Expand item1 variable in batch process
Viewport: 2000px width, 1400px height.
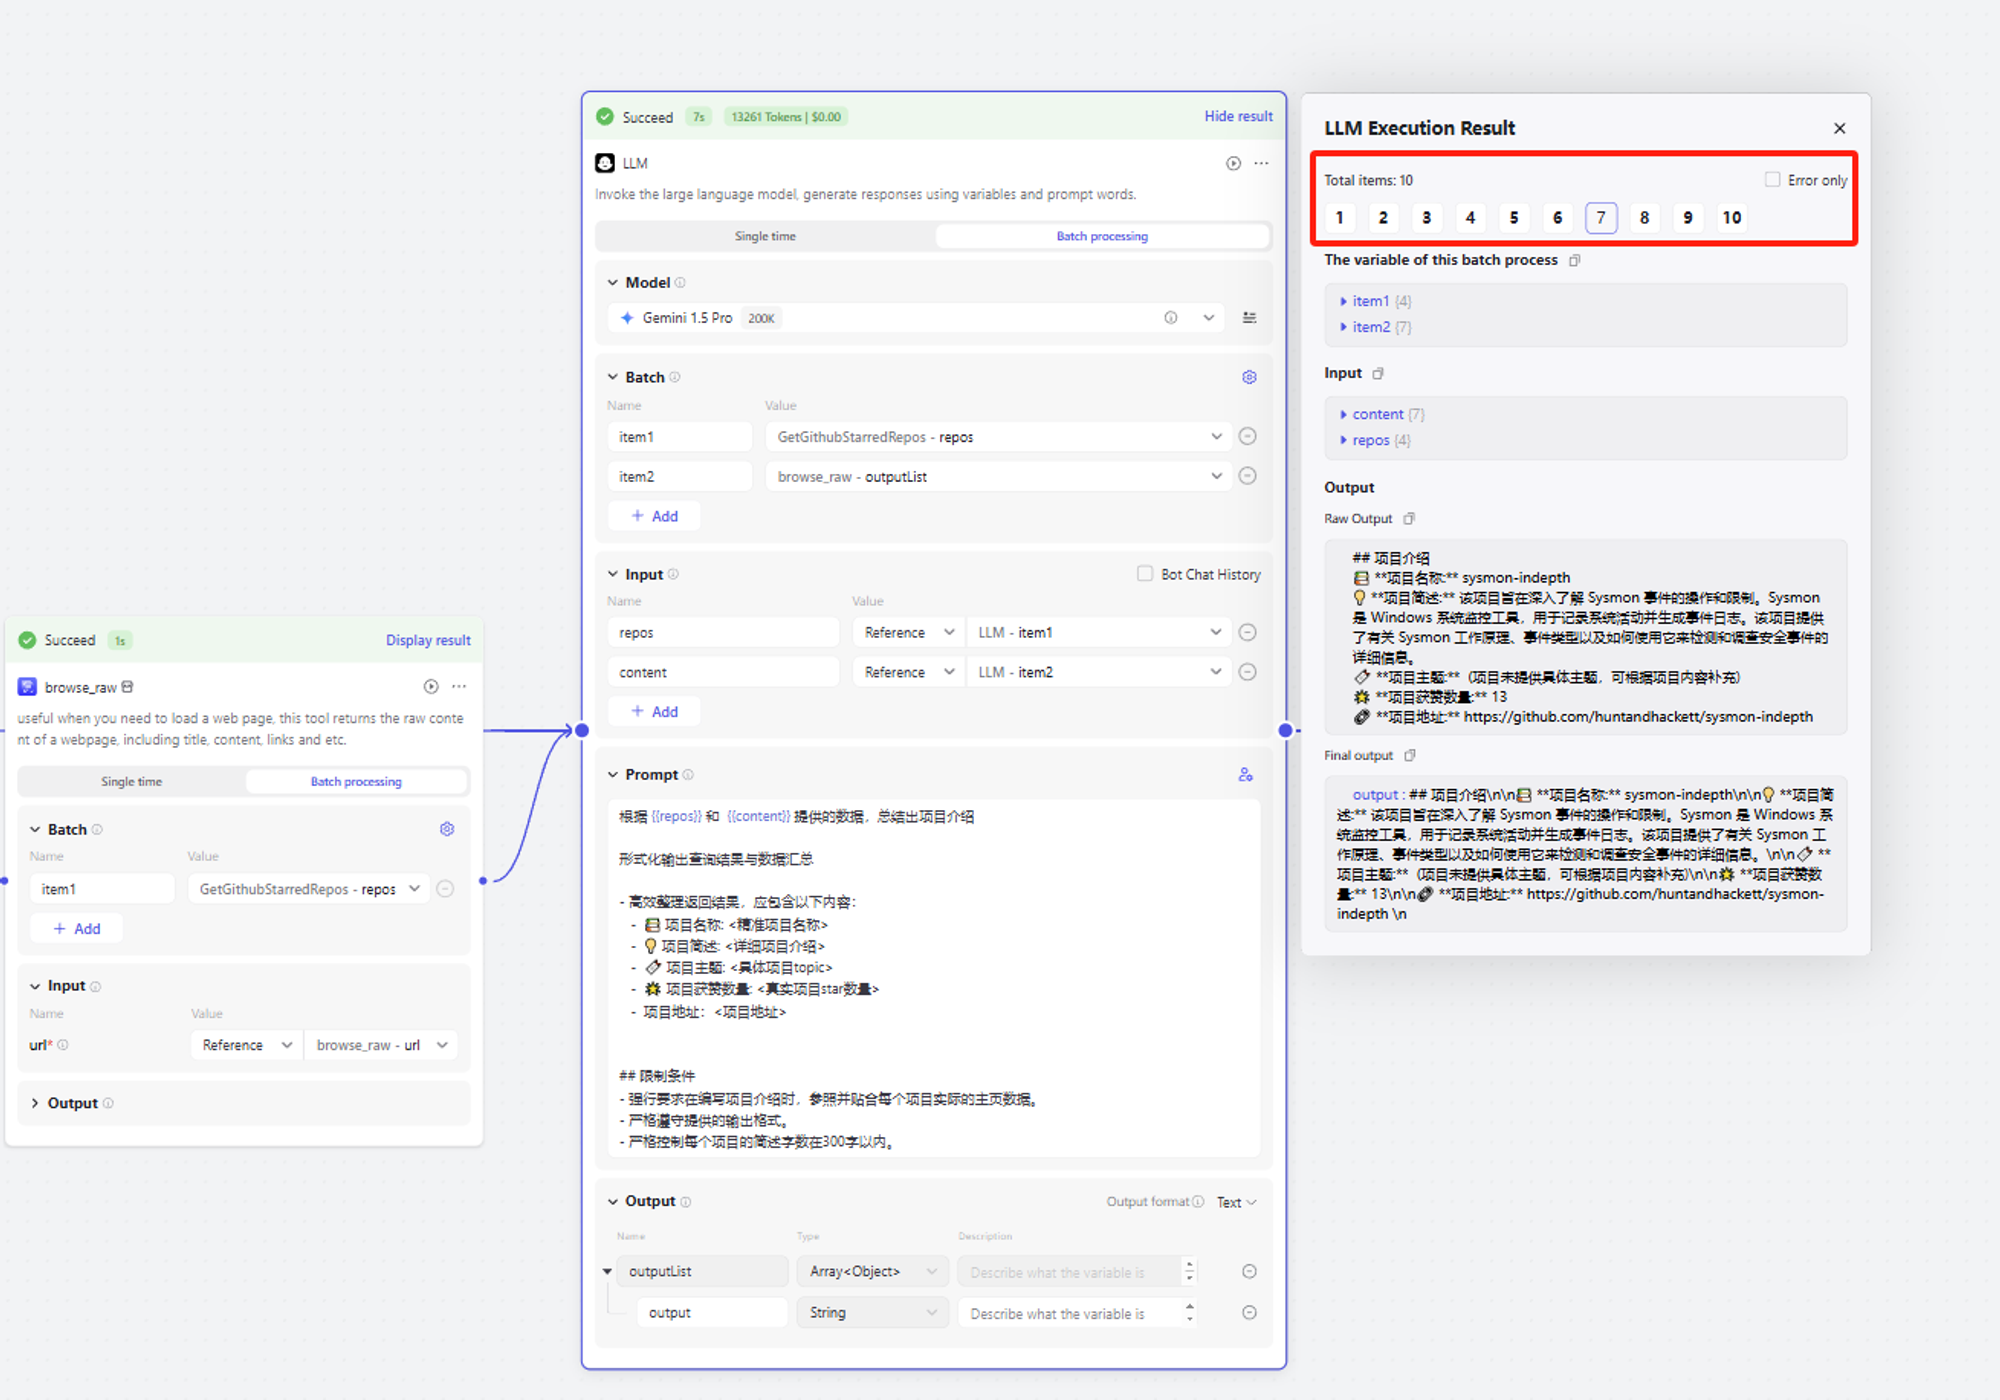(x=1343, y=301)
